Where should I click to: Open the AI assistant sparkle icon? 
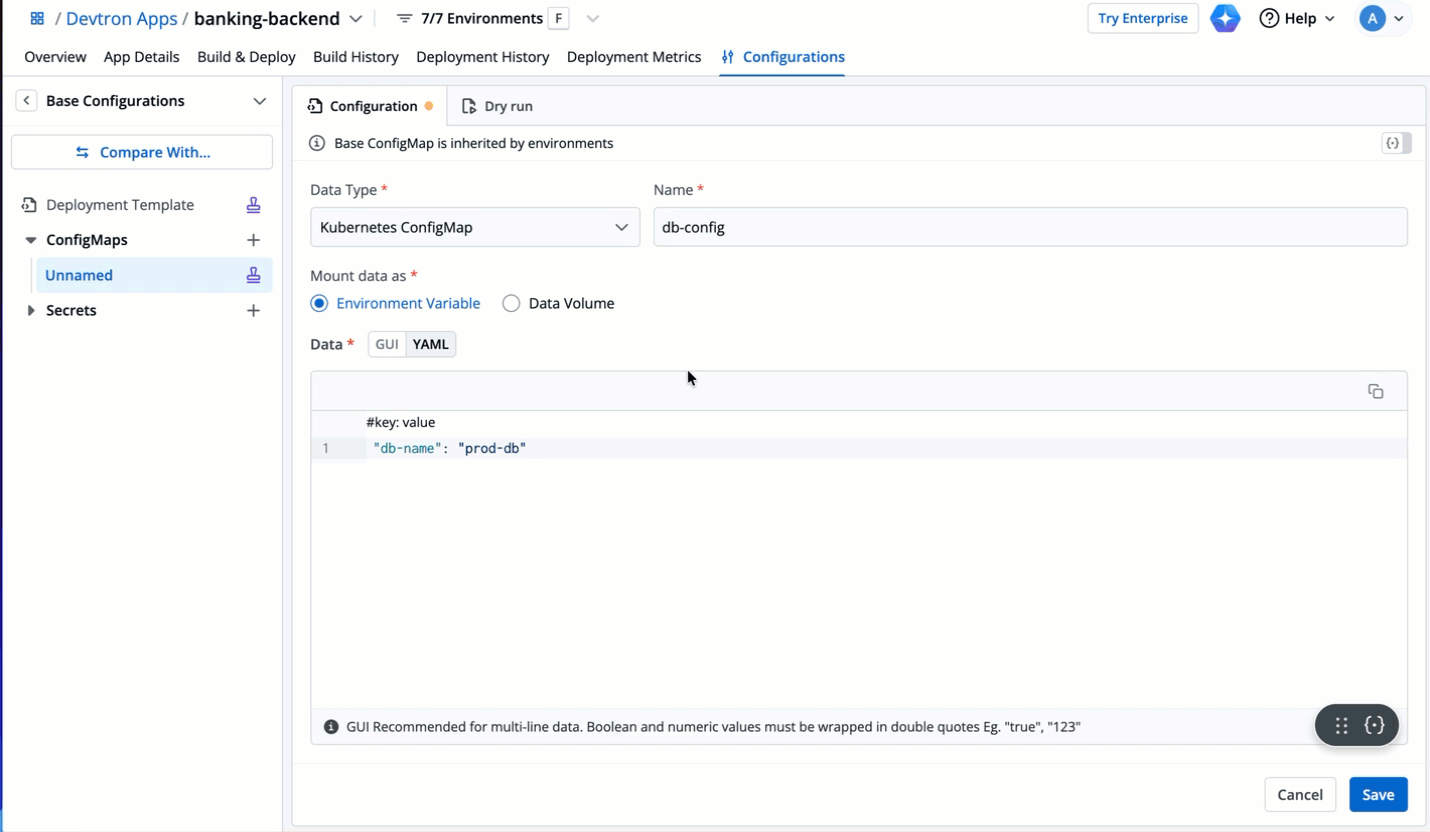(1225, 18)
